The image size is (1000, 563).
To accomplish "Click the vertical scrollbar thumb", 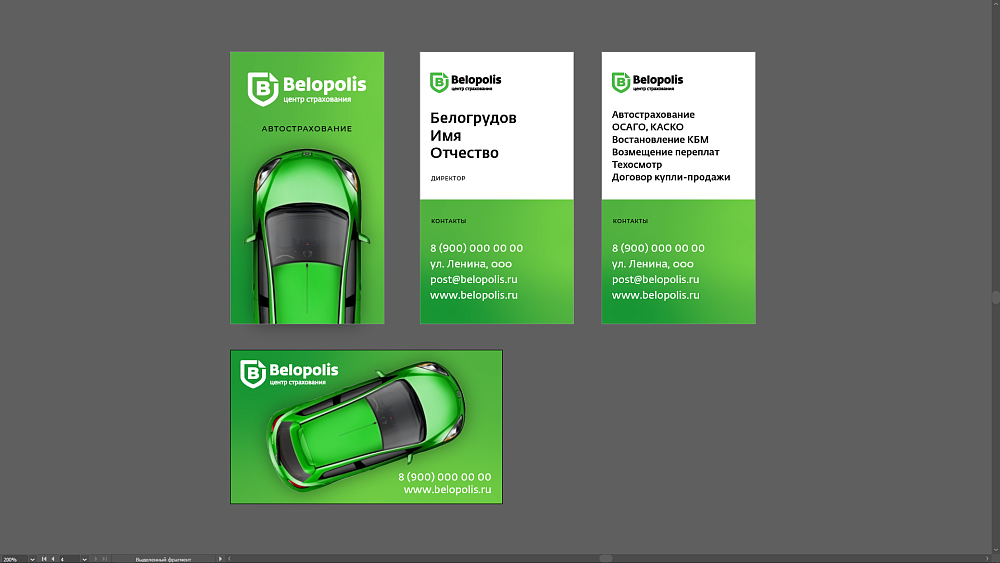I will (x=995, y=297).
